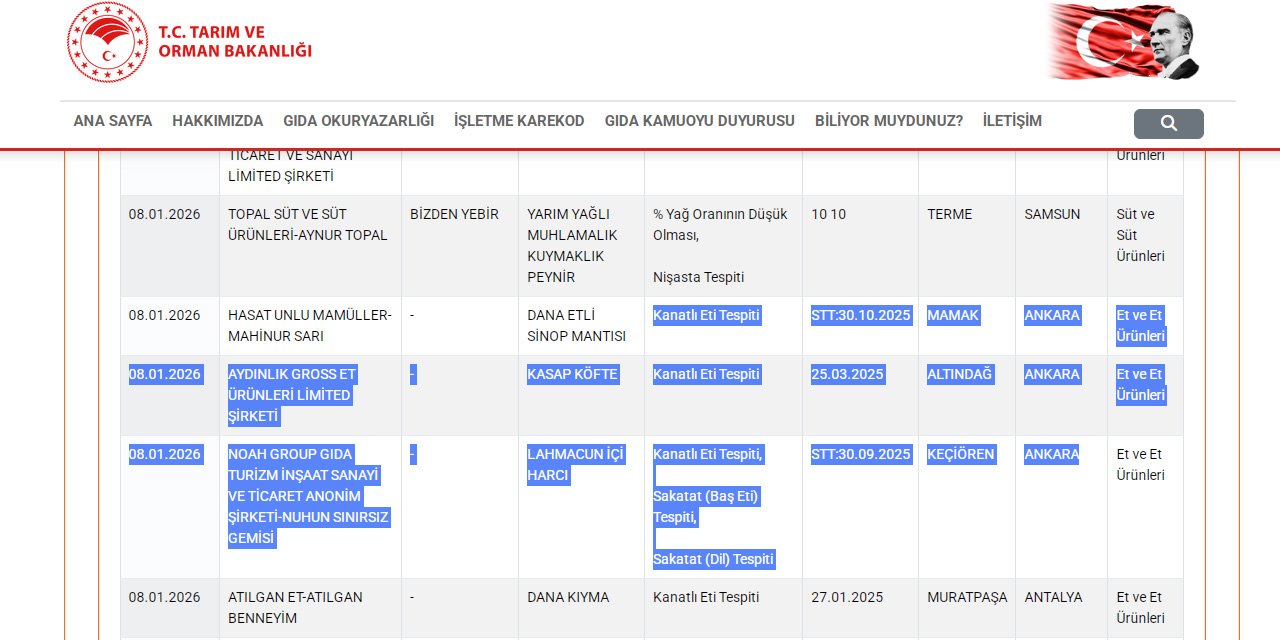Click the TOPAL SÜT VE SÜT ÜRÜNLERİ company cell
This screenshot has height=640, width=1280.
pos(307,225)
